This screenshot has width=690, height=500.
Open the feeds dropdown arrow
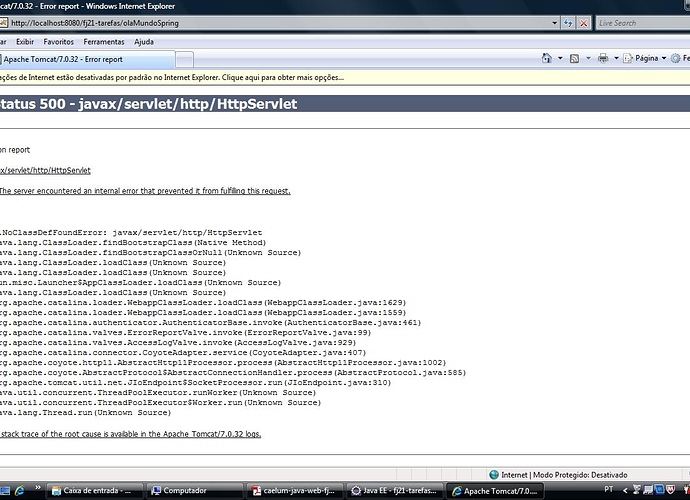tap(588, 58)
